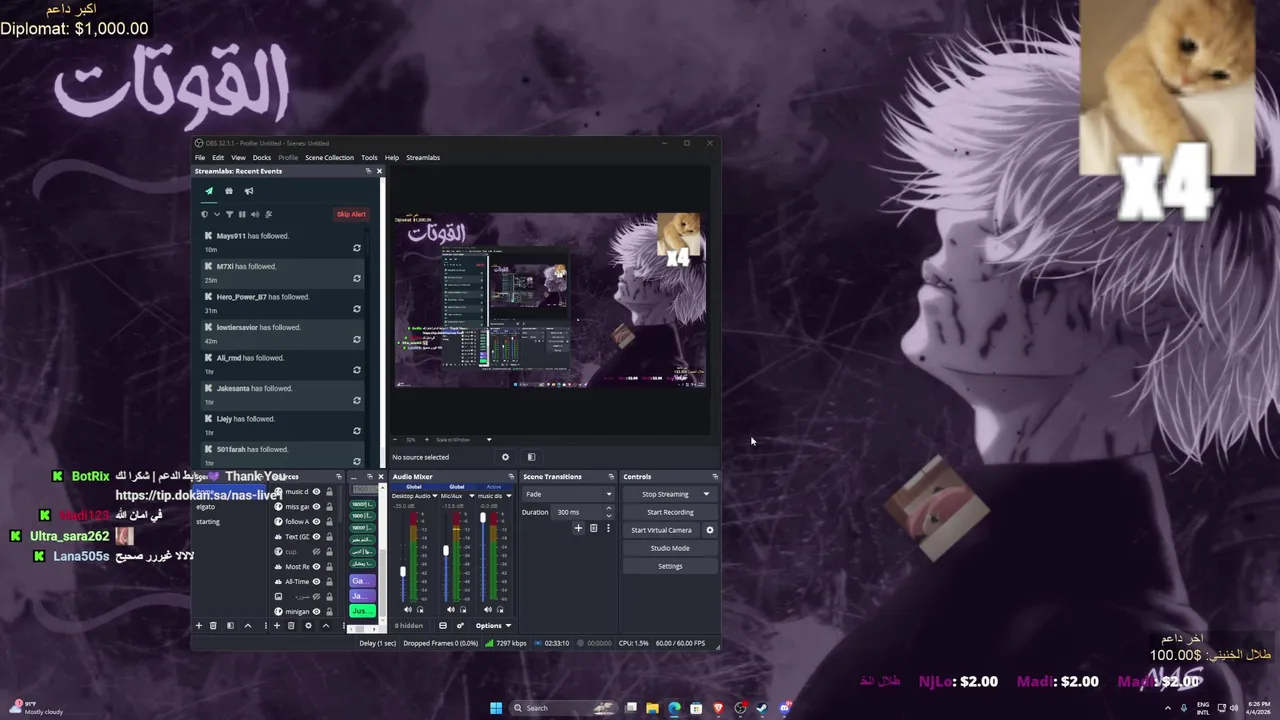The width and height of the screenshot is (1280, 720).
Task: Enable Studio Mode
Action: pos(670,548)
